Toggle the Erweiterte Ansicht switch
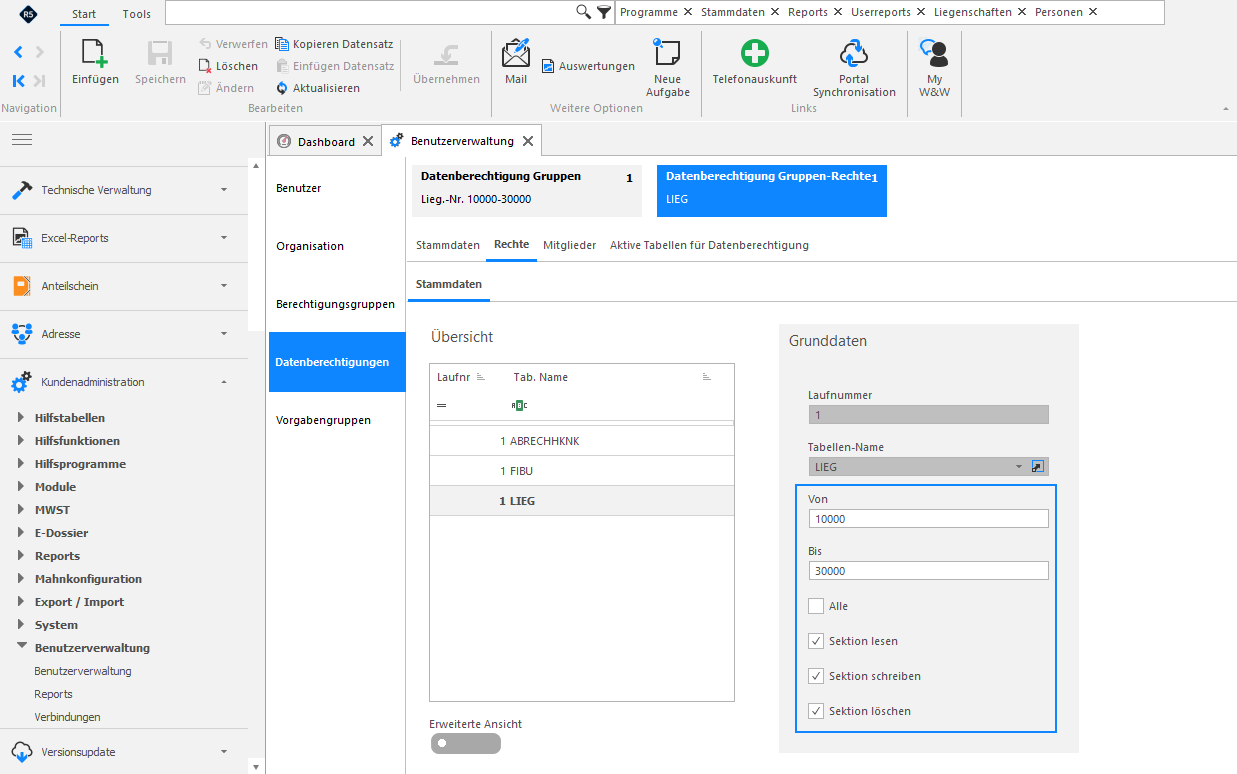Viewport: 1237px width, 774px height. click(465, 743)
